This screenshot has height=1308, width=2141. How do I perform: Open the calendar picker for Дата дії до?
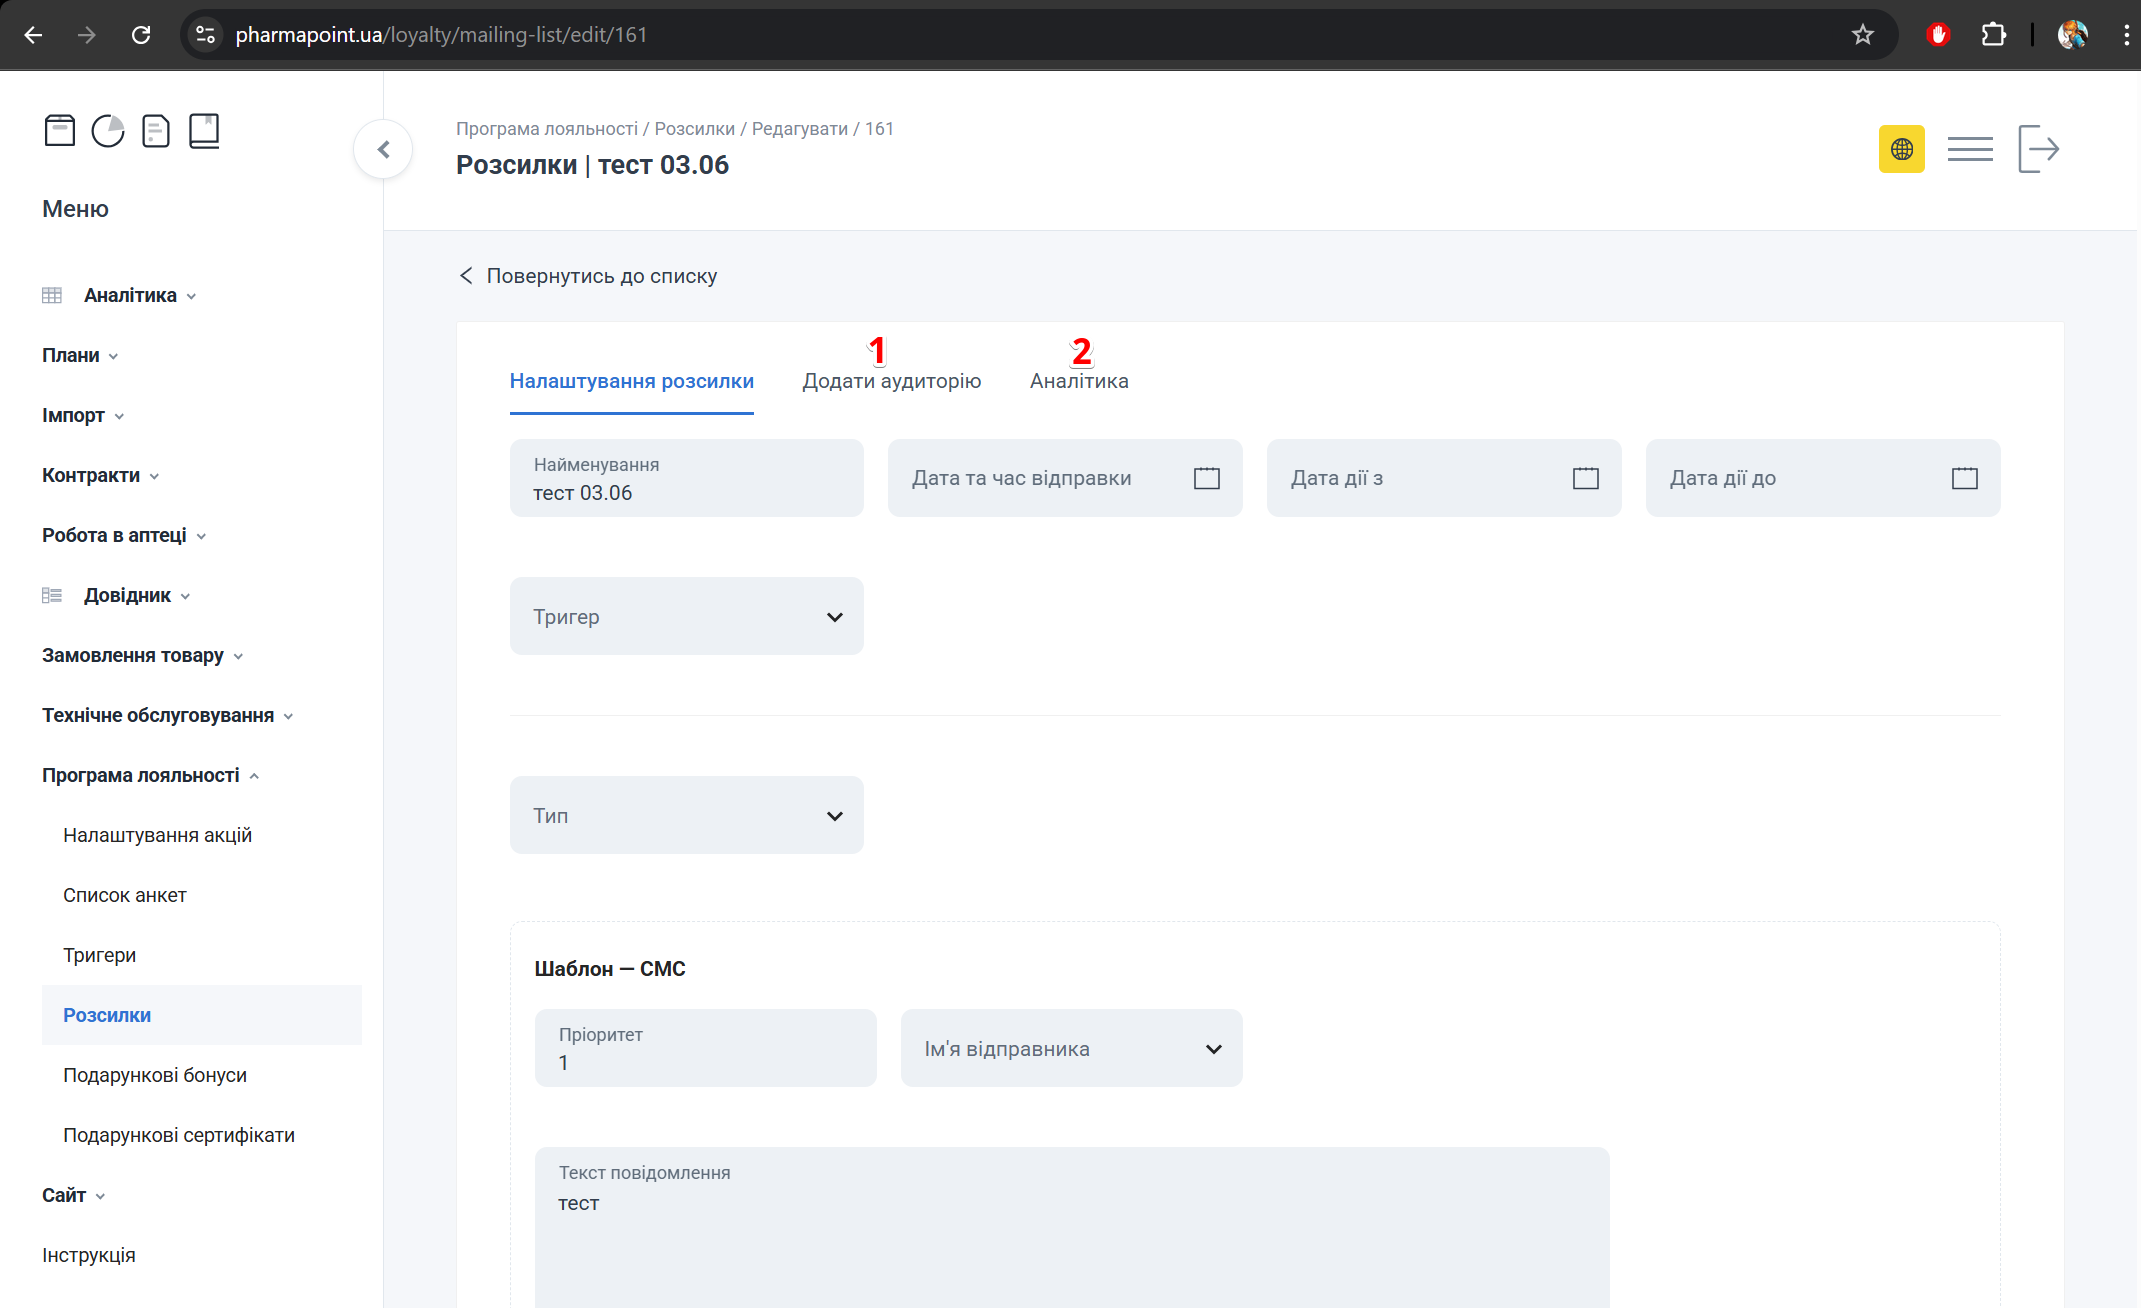(x=1964, y=478)
